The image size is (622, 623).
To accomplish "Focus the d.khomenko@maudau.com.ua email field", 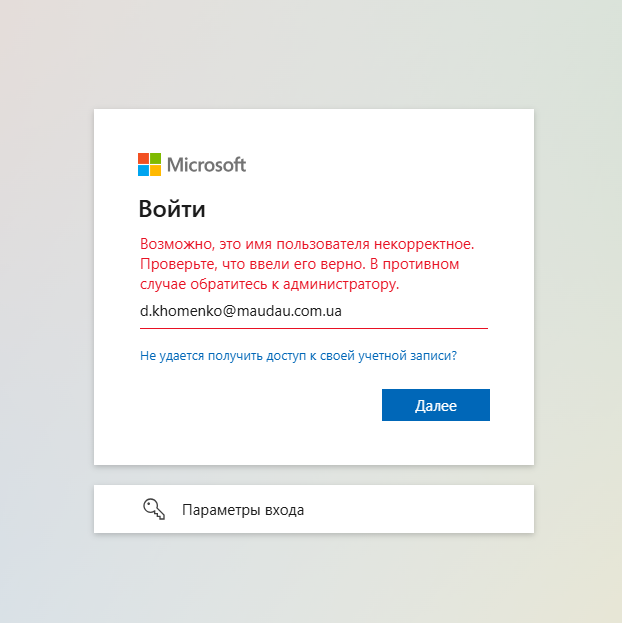I will point(314,311).
